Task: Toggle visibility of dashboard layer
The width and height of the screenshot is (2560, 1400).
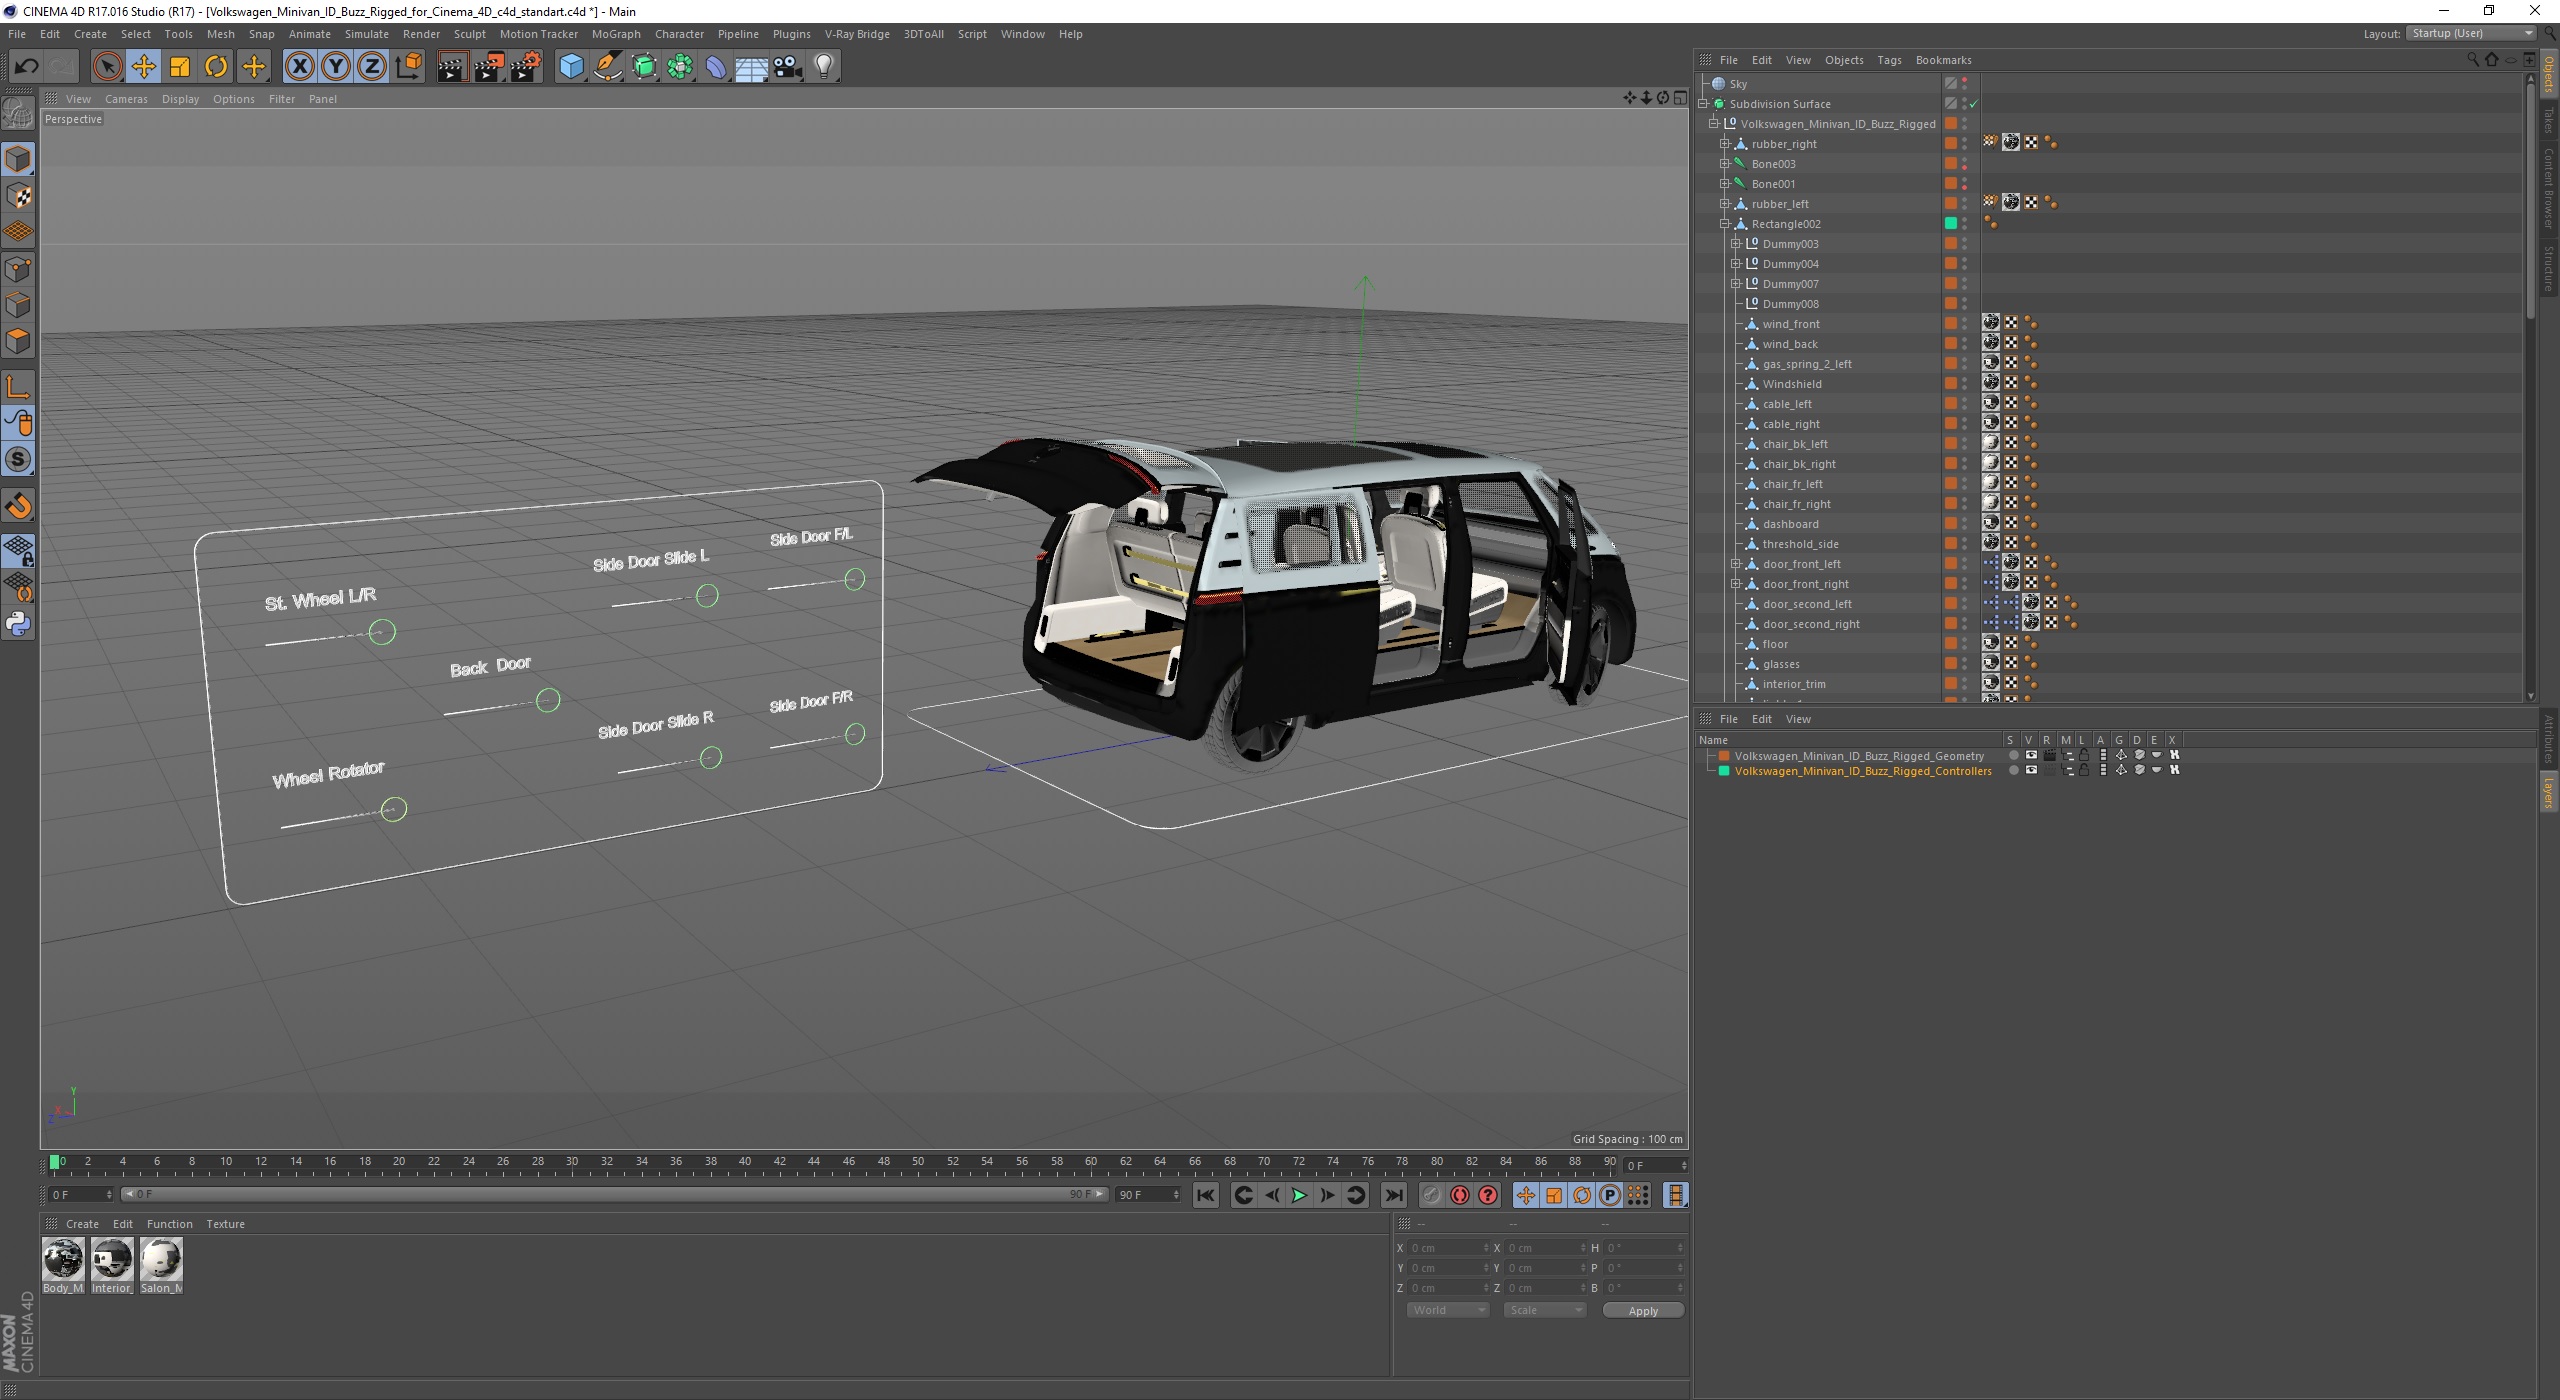Action: (1964, 519)
